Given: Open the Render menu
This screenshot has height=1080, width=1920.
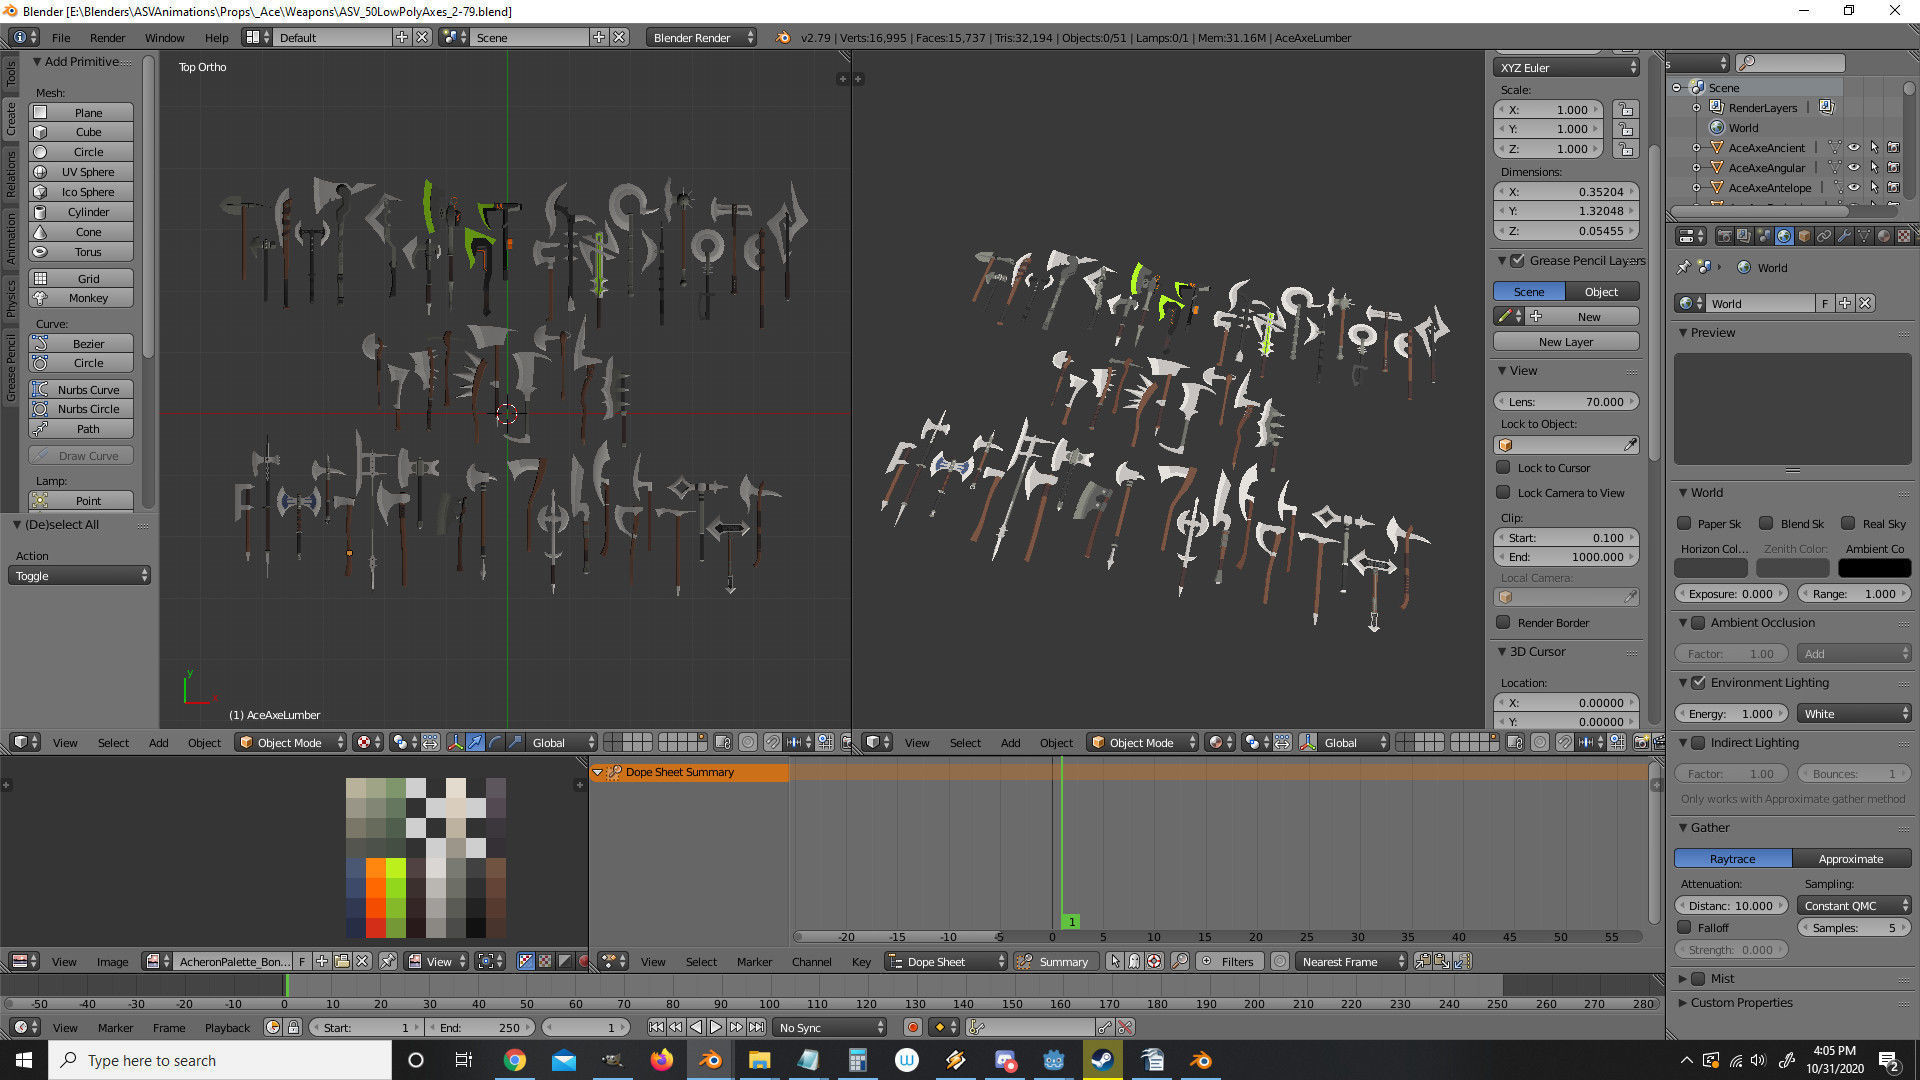Looking at the screenshot, I should (x=107, y=38).
